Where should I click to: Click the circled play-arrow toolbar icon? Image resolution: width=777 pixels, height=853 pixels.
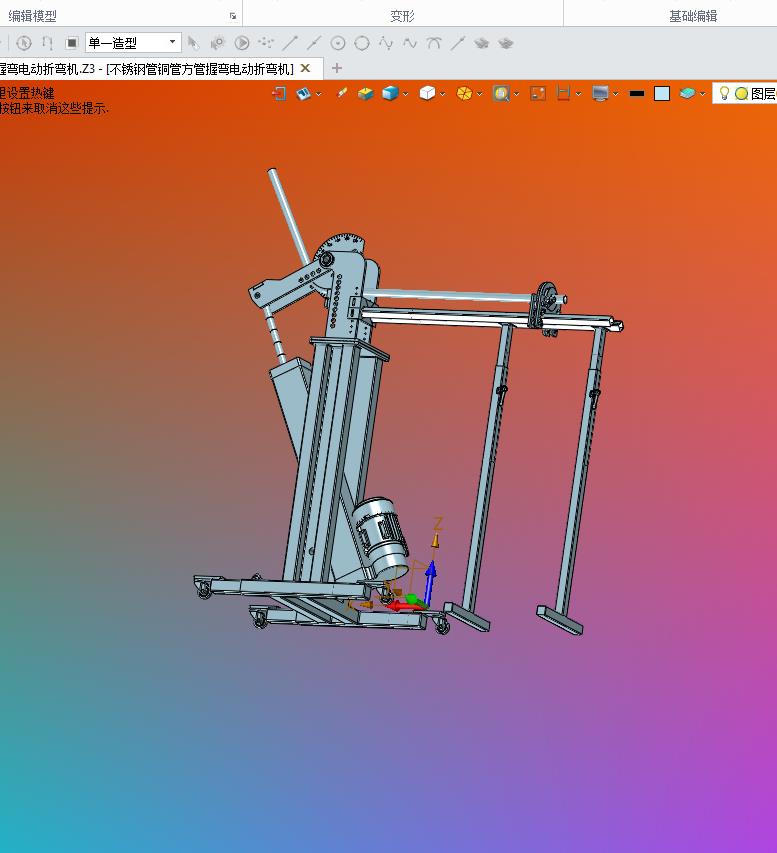(242, 43)
